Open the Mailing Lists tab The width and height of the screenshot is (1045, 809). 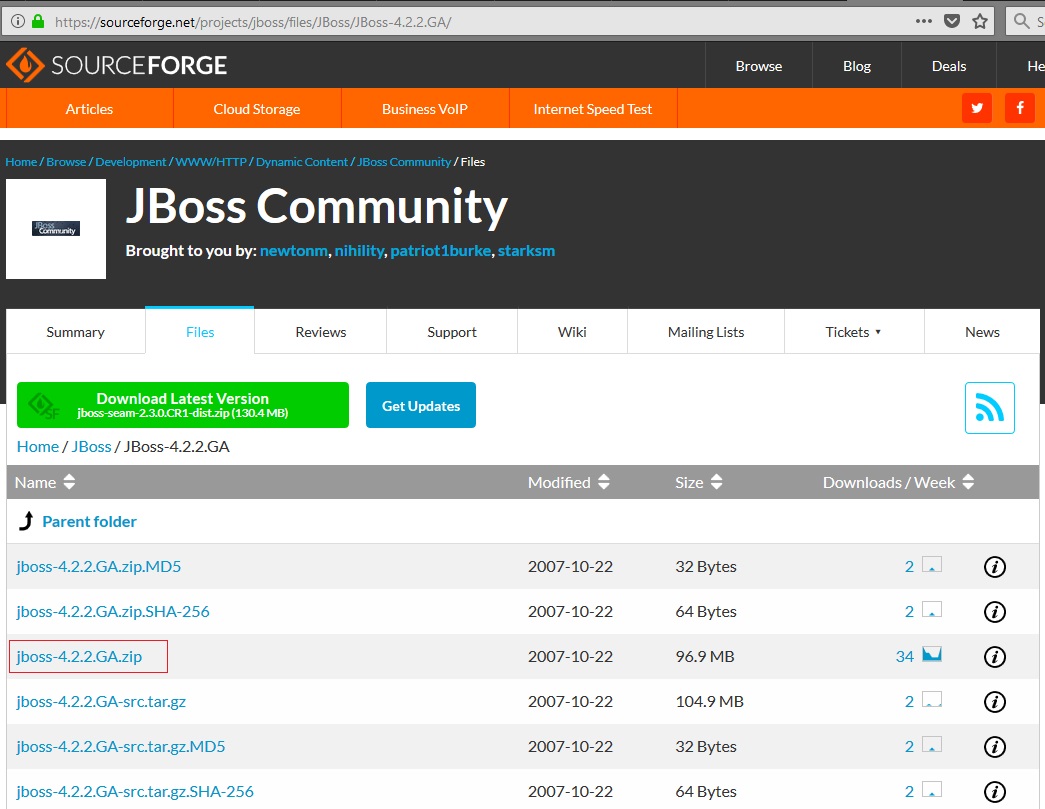coord(706,332)
